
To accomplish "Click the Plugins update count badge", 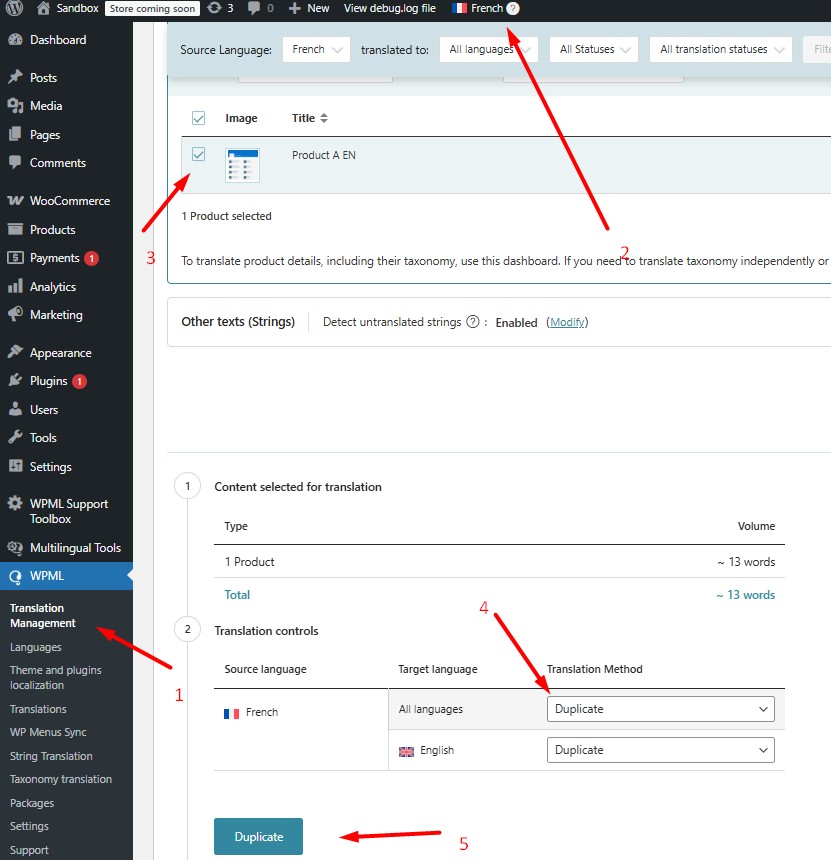I will tap(80, 381).
